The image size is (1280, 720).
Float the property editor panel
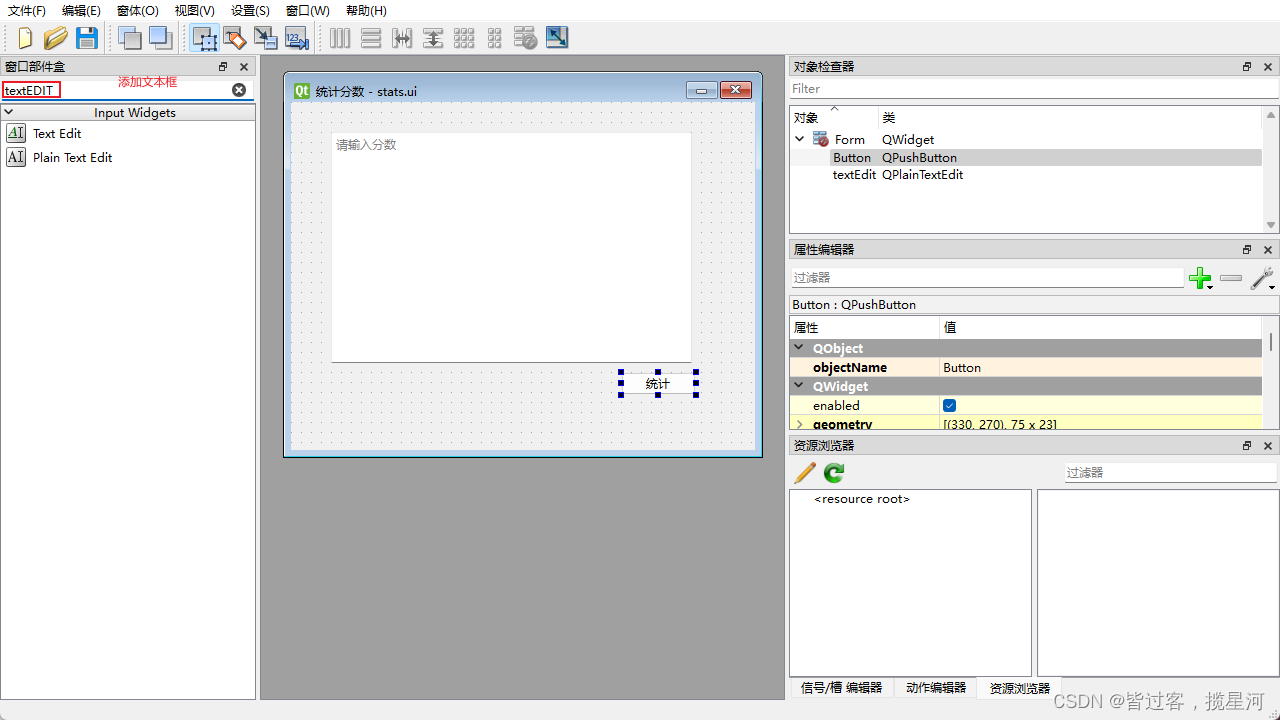pos(1247,250)
